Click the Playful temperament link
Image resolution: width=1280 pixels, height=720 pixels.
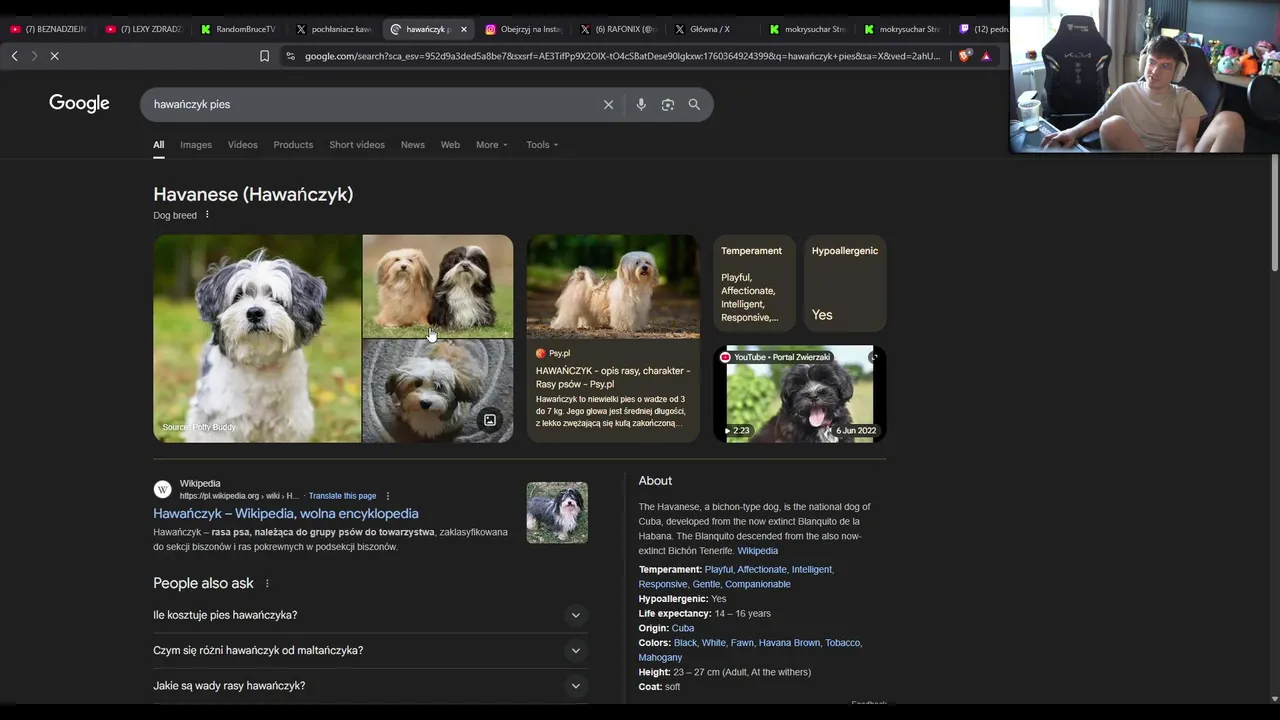[x=718, y=569]
